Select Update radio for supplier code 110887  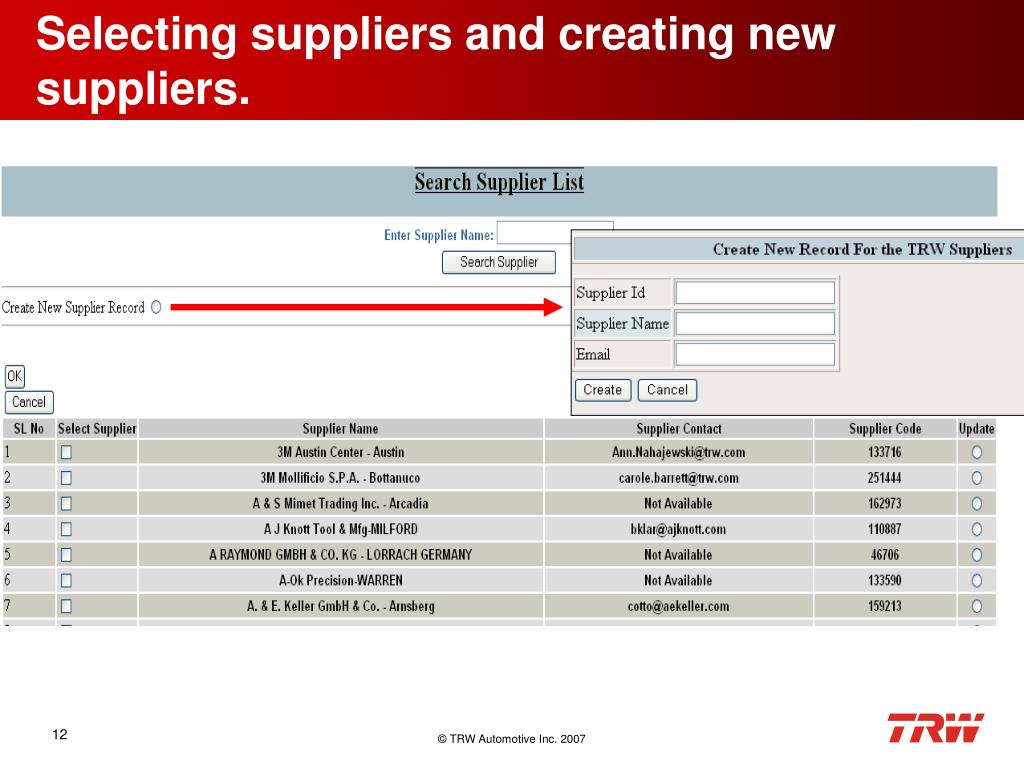tap(976, 529)
